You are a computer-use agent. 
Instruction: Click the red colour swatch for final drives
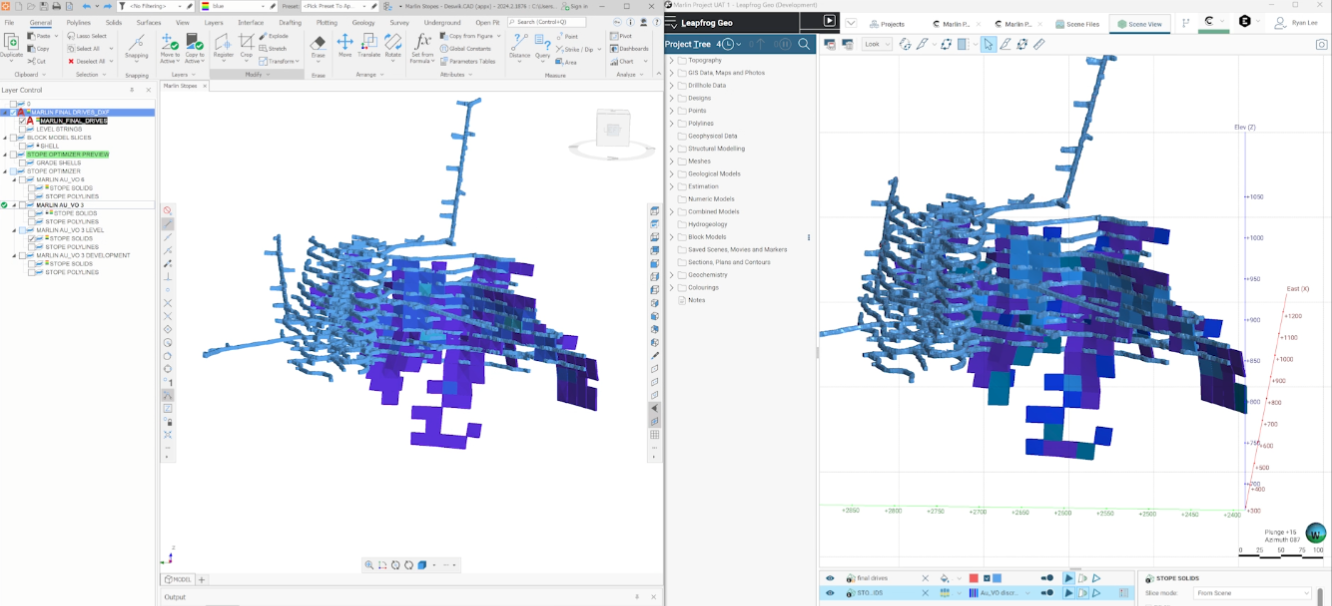[973, 578]
